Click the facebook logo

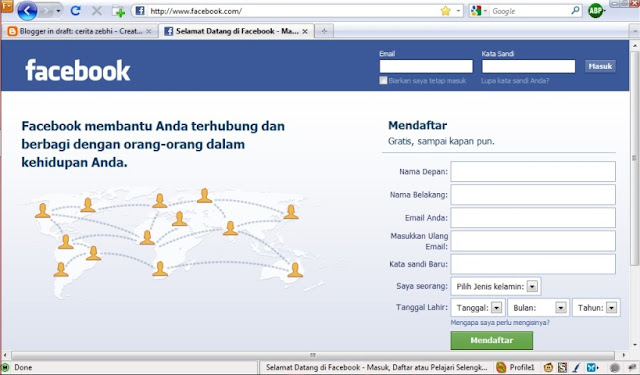78,70
